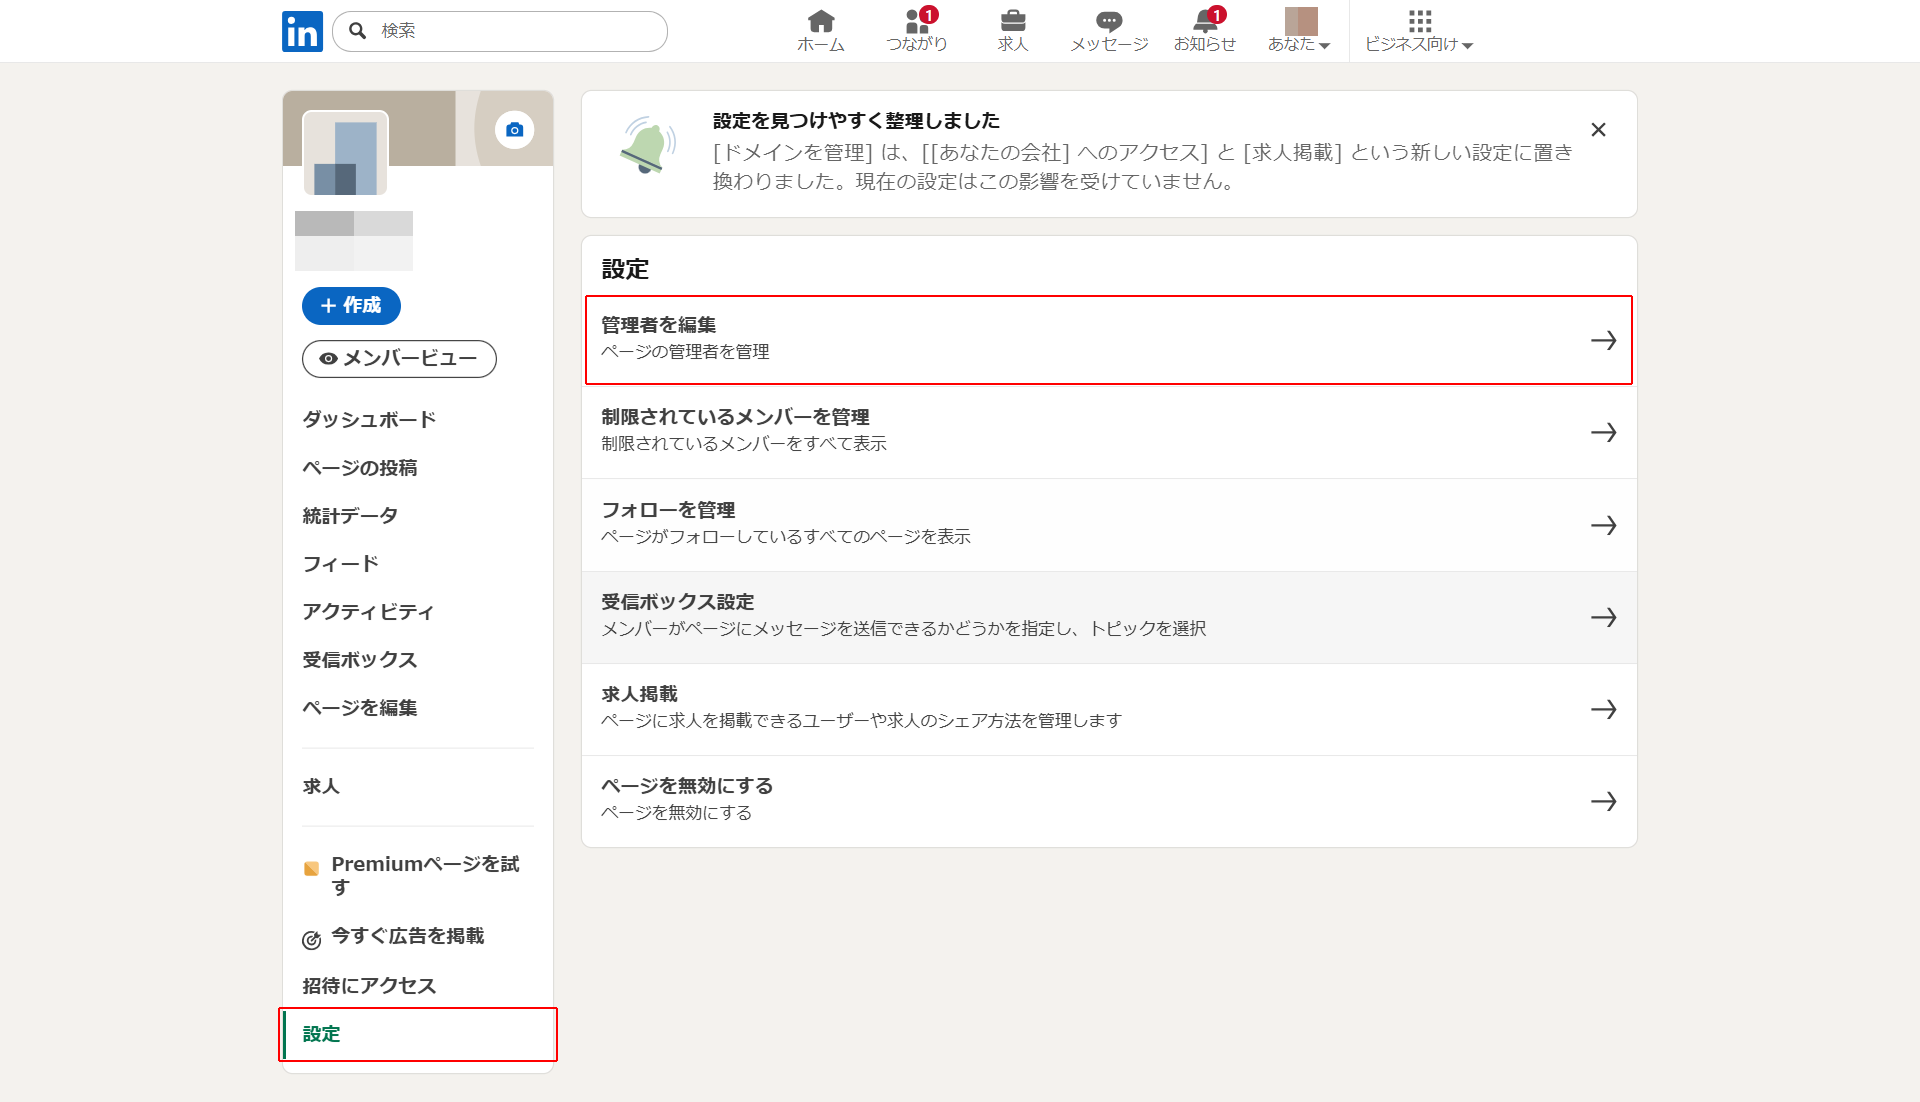Open the Messaging (メッセージ) icon
Viewport: 1920px width, 1102px height.
[1108, 21]
